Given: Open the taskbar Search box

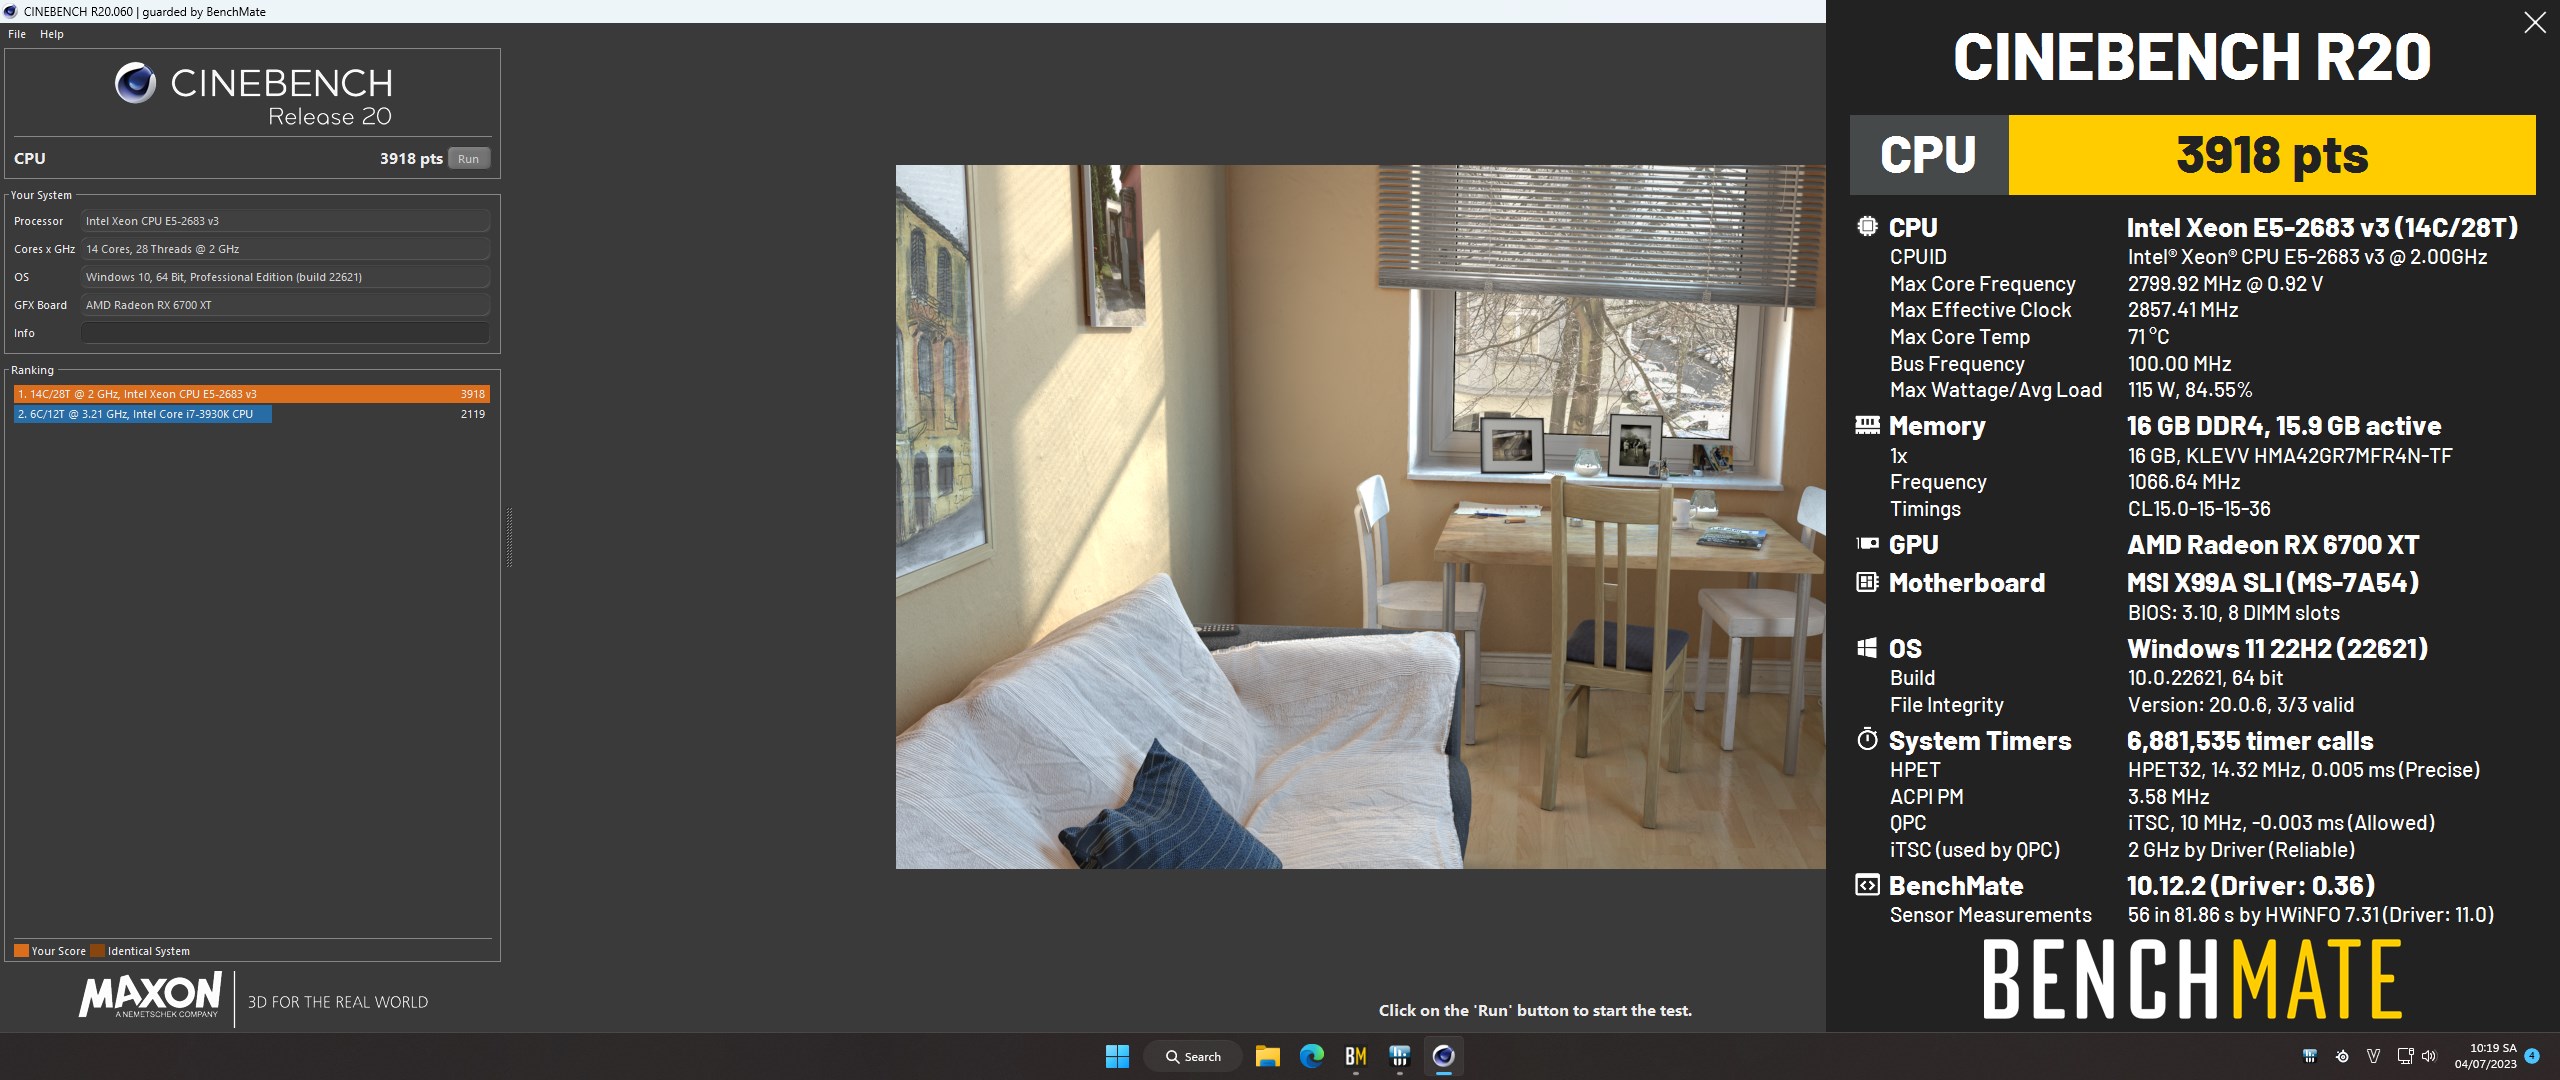Looking at the screenshot, I should (1193, 1056).
